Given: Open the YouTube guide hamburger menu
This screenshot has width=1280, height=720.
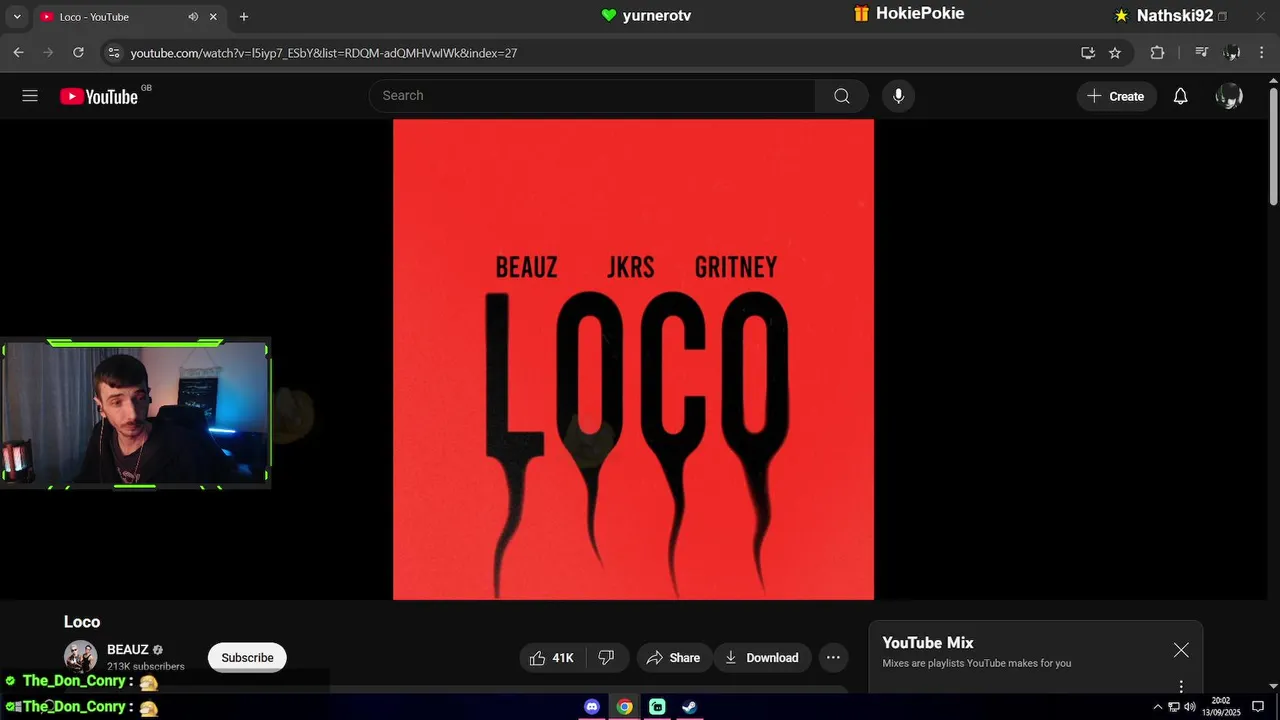Looking at the screenshot, I should [30, 96].
